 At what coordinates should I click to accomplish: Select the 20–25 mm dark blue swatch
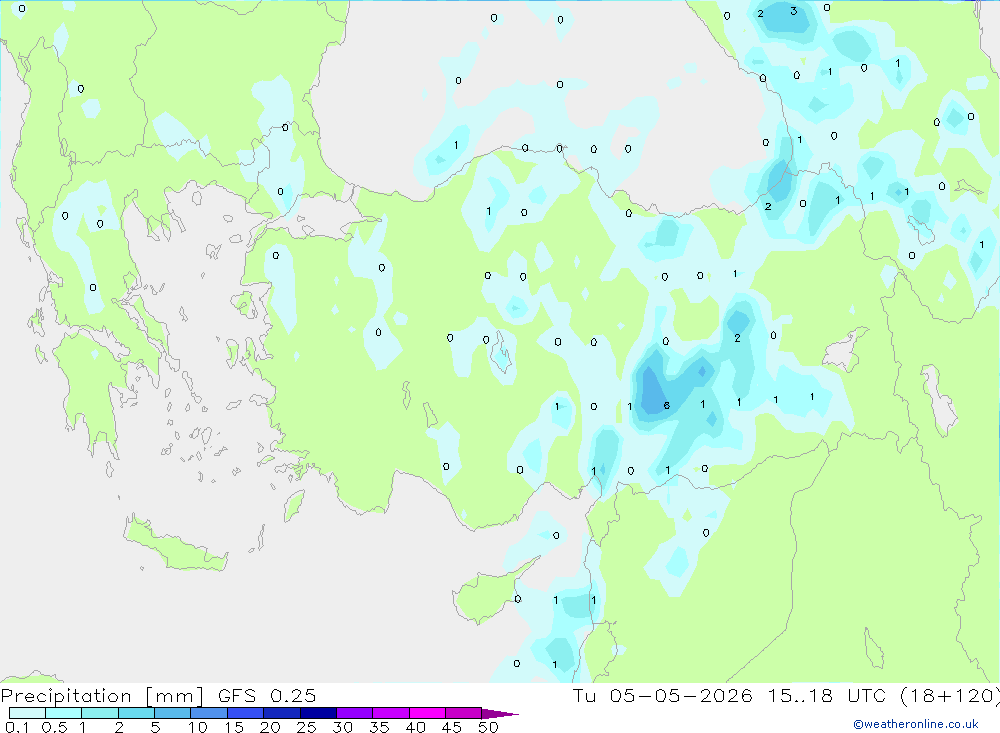coord(282,713)
